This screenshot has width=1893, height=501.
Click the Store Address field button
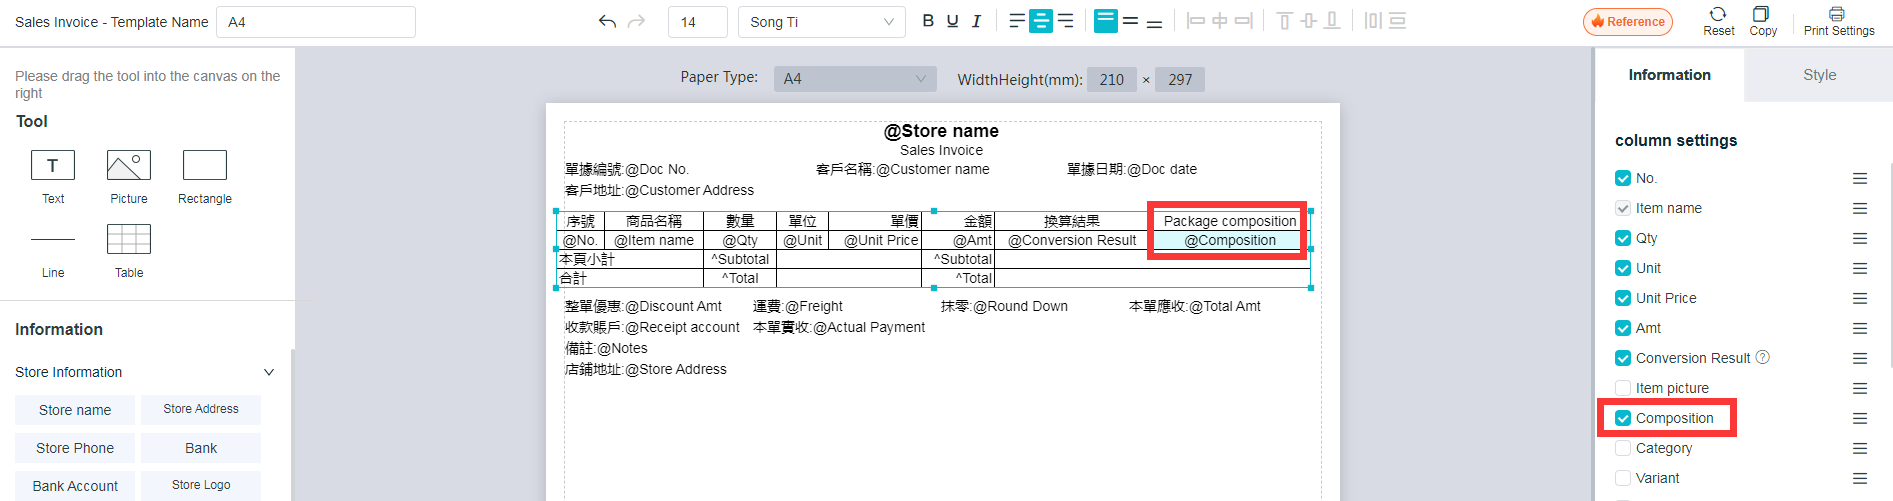click(201, 409)
